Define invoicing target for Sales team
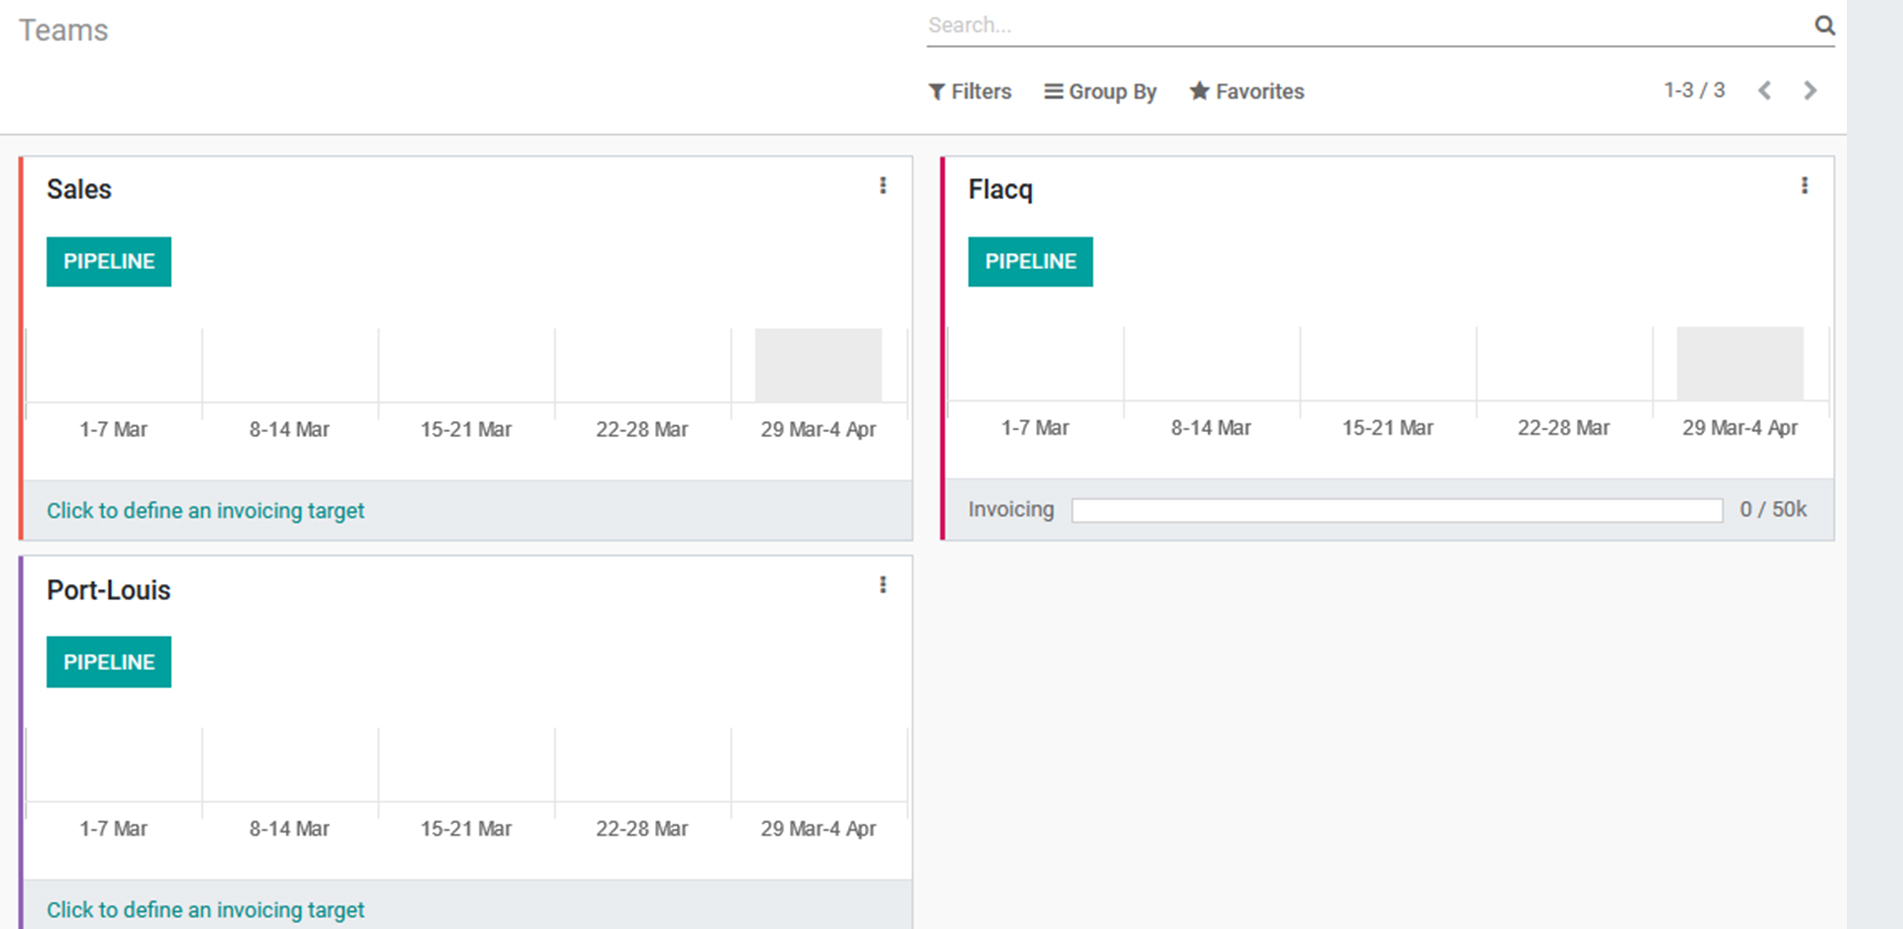 205,511
